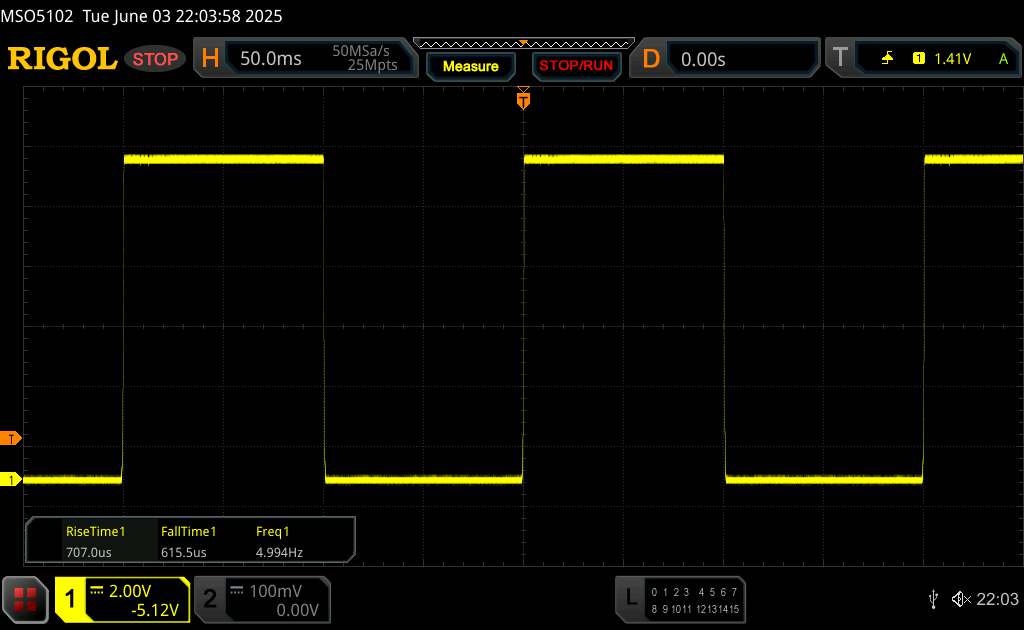Open the red function navigation grid icon
The image size is (1024, 630).
point(25,599)
